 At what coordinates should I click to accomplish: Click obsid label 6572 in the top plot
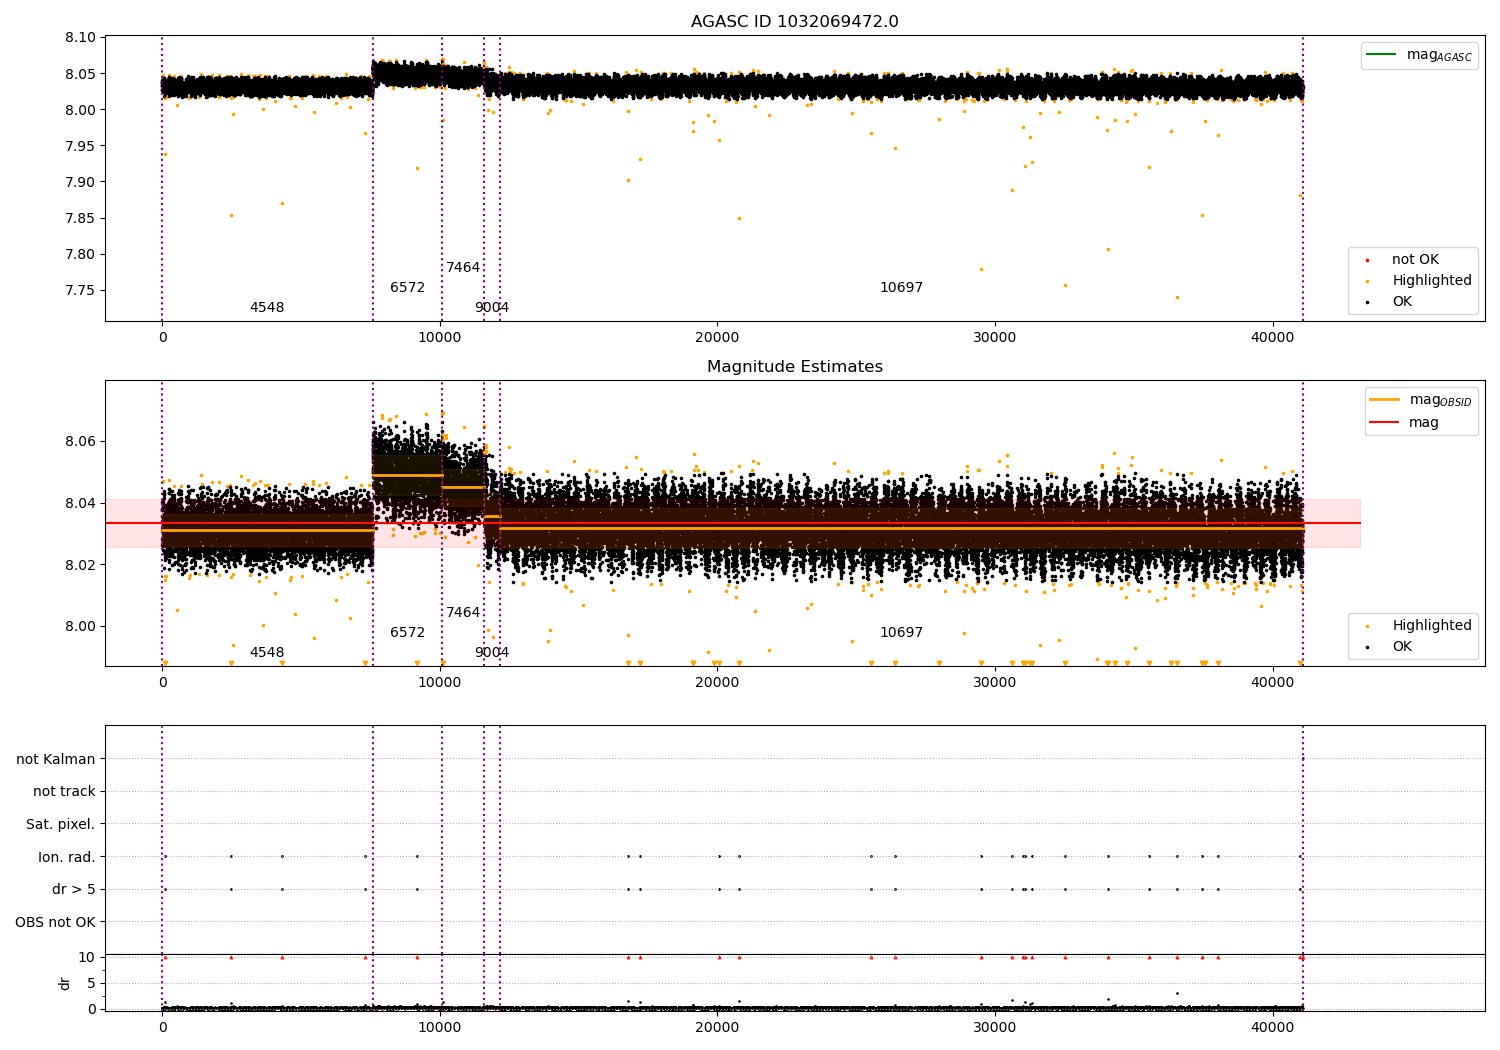click(408, 288)
